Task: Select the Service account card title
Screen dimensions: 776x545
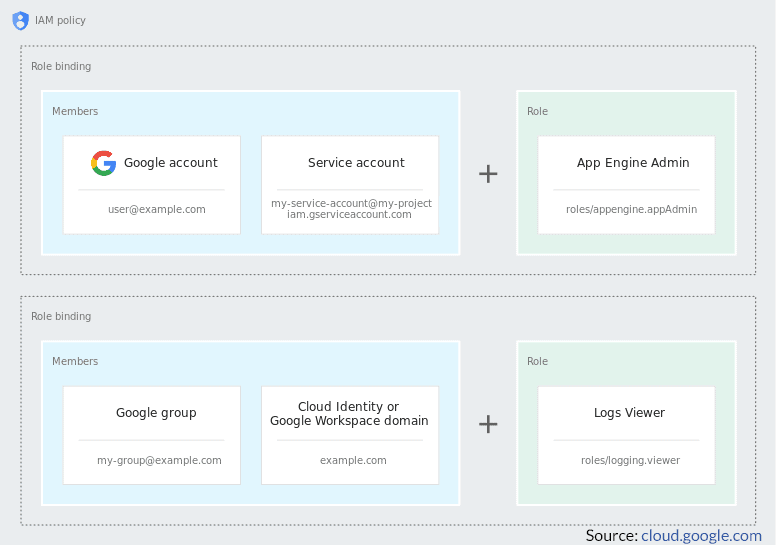Action: tap(356, 163)
